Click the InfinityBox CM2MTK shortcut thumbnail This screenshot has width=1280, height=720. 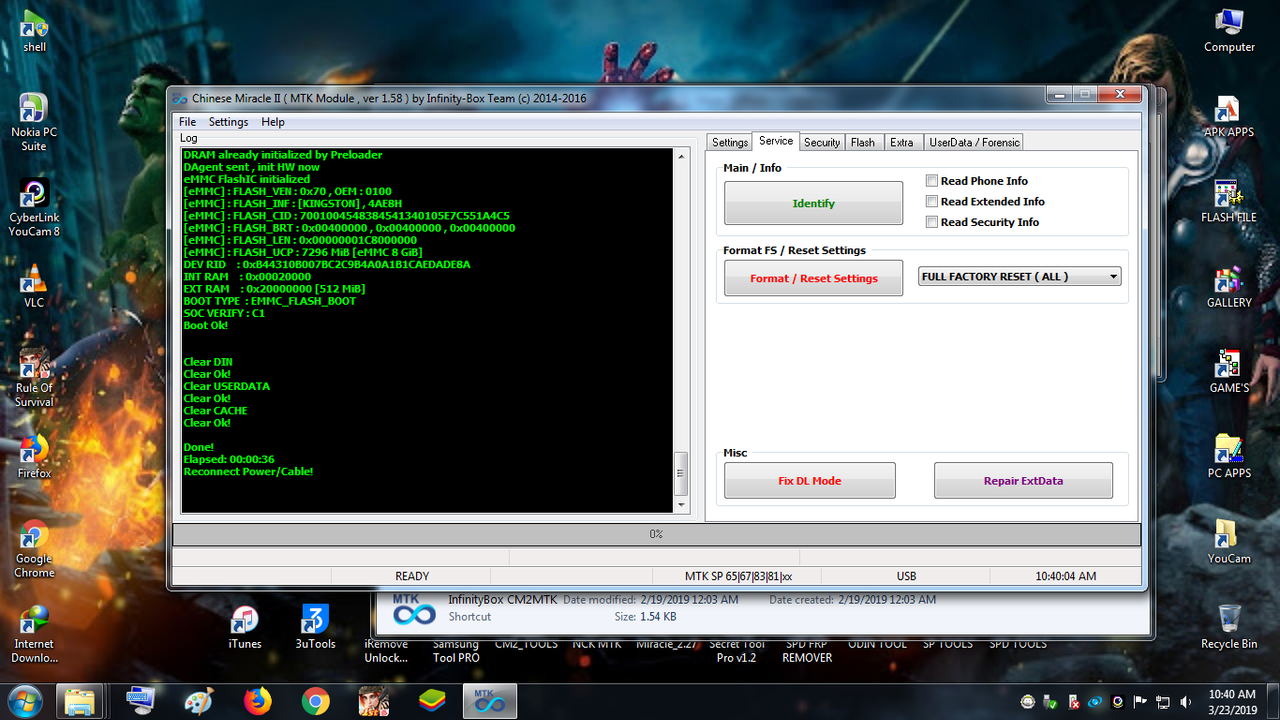tap(413, 608)
